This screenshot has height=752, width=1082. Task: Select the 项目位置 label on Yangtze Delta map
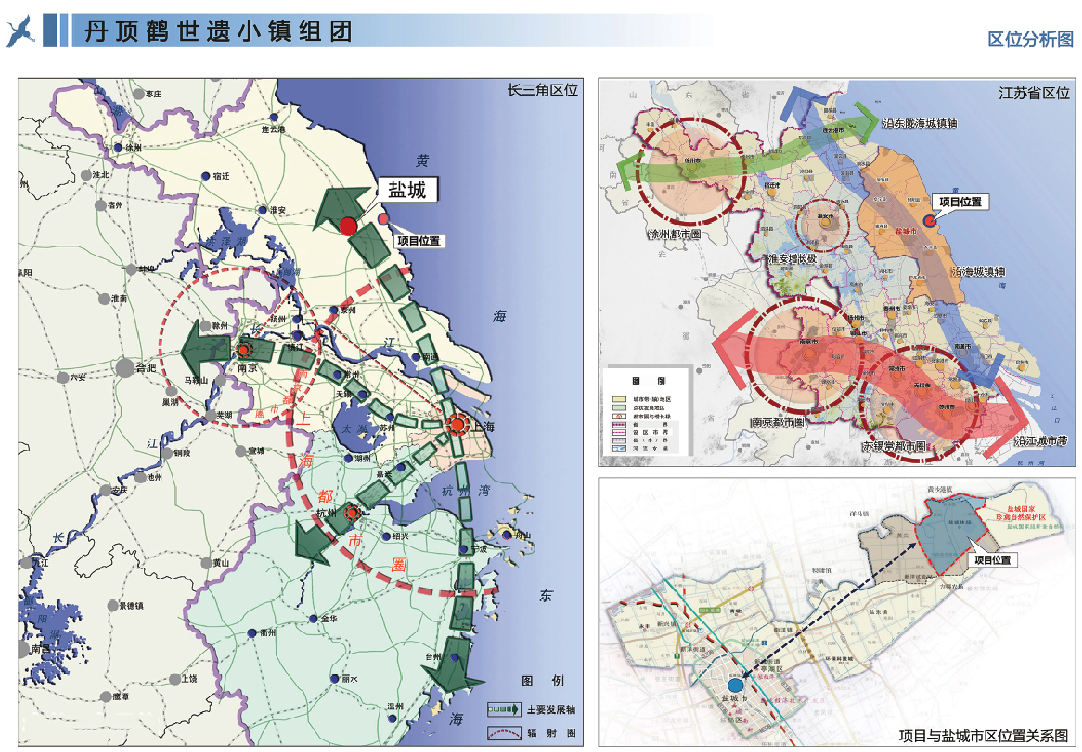418,241
